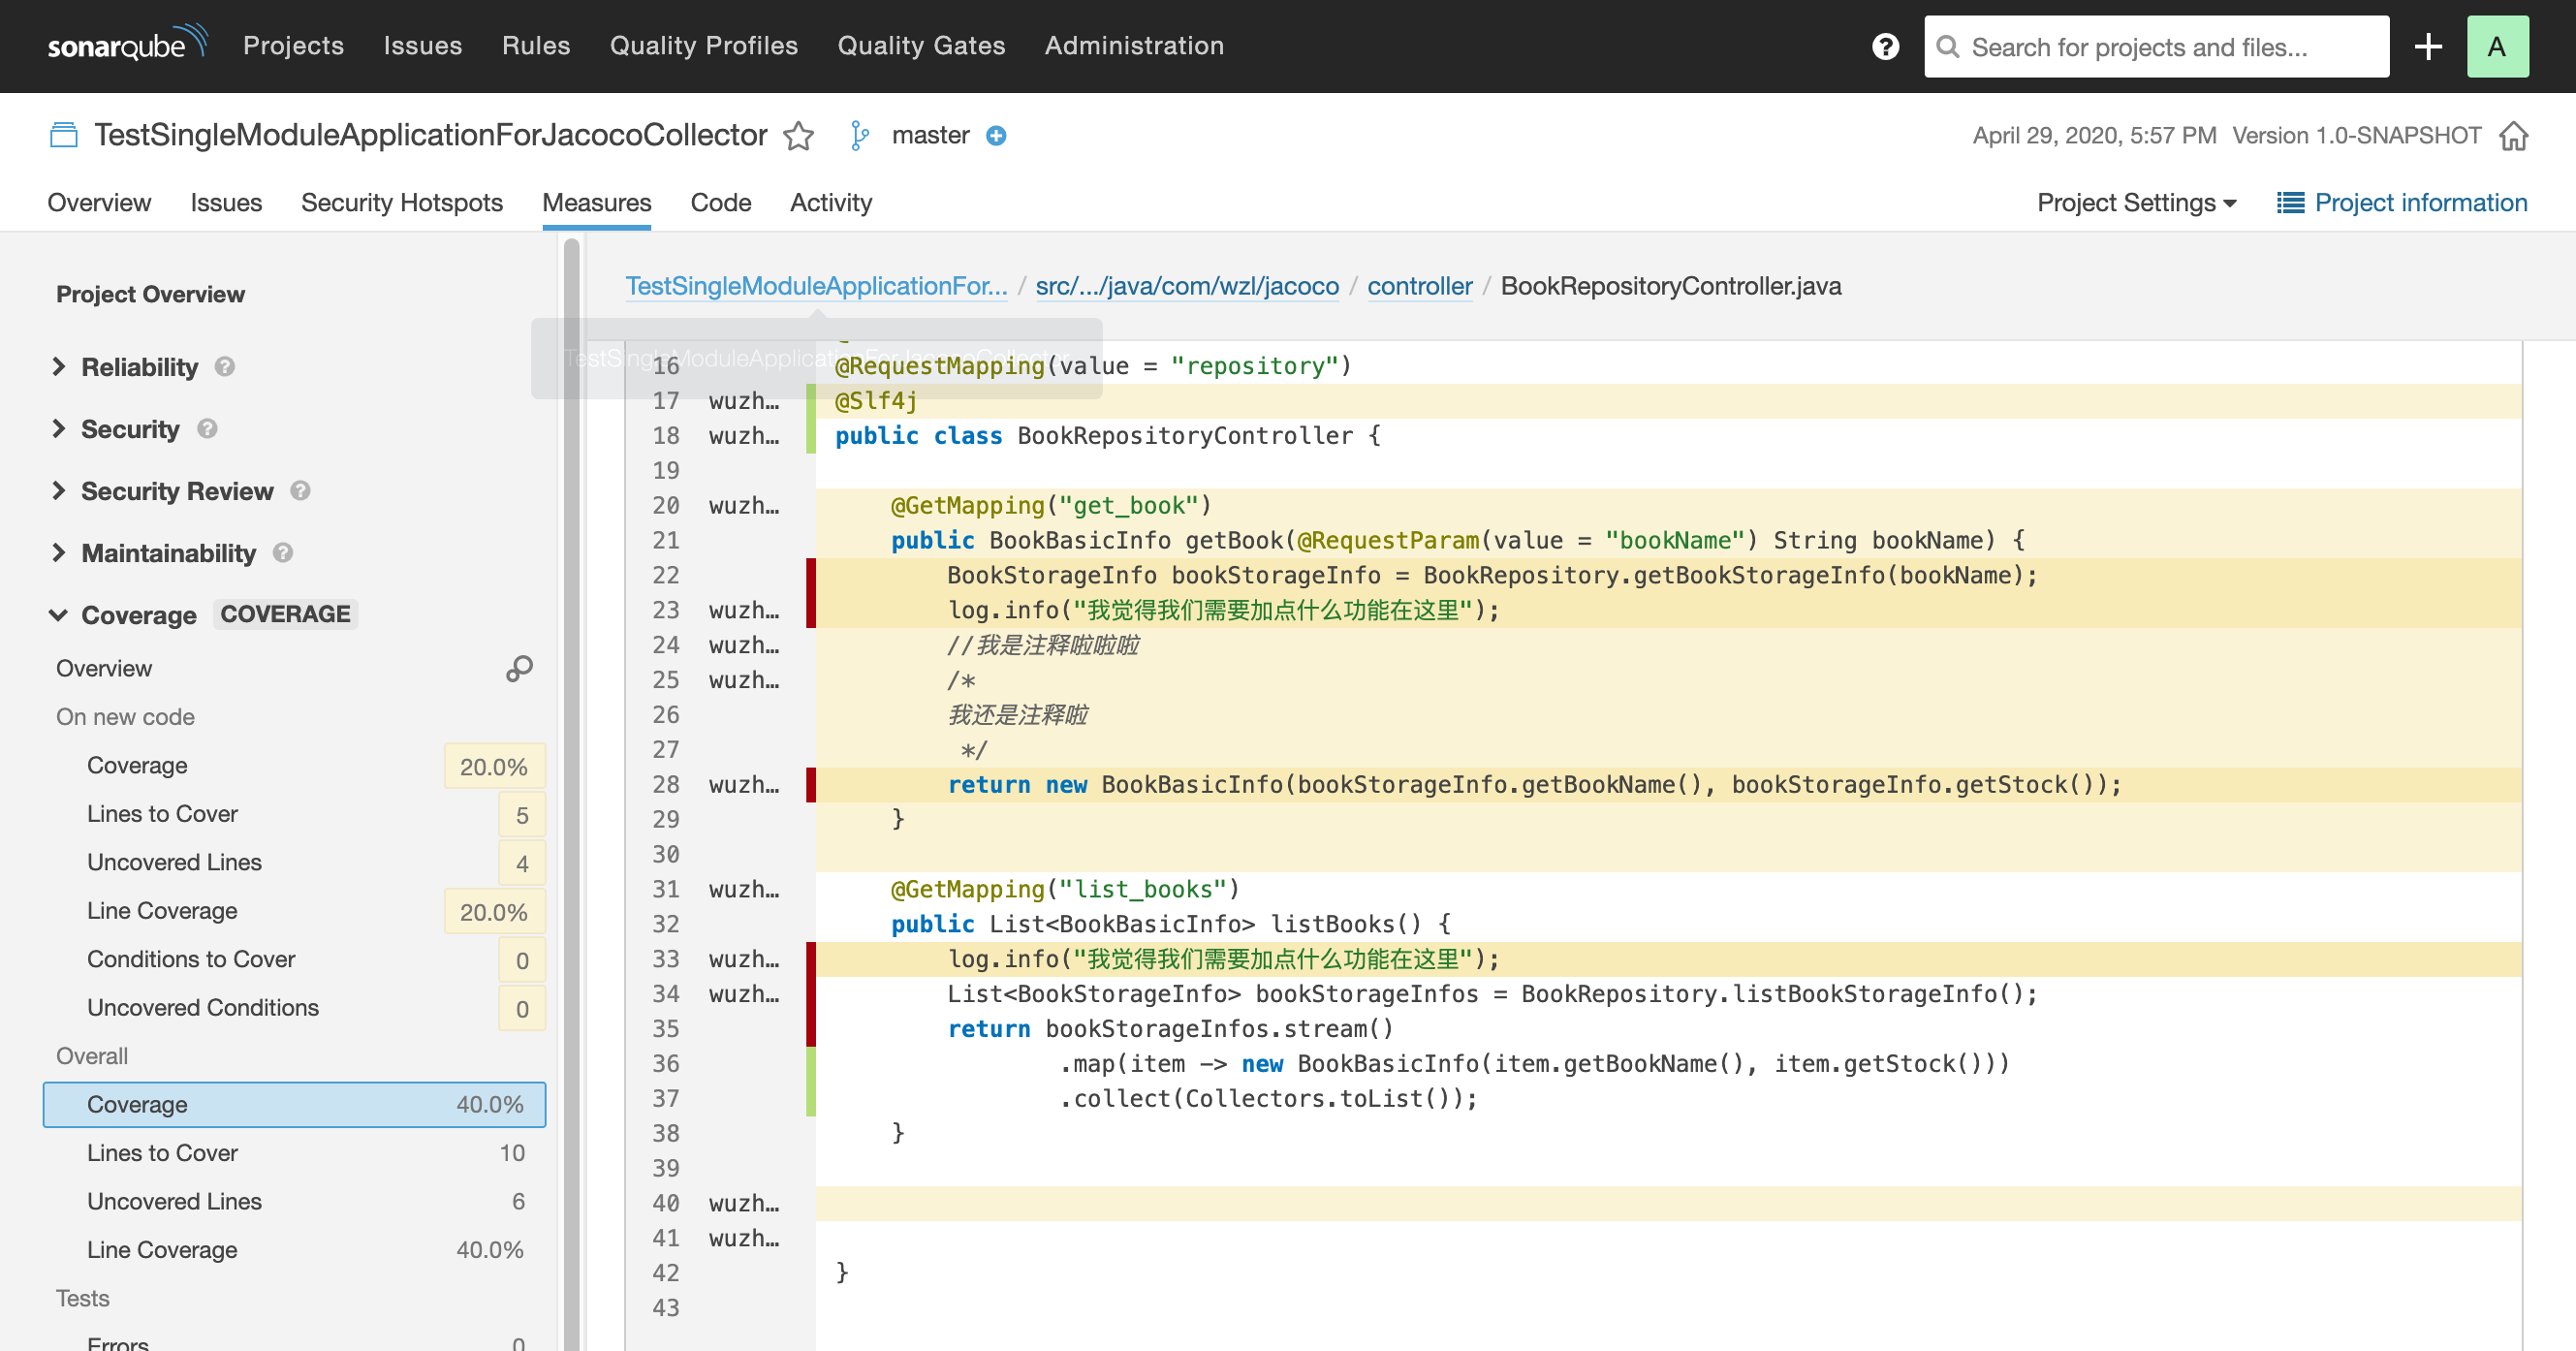Image resolution: width=2576 pixels, height=1351 pixels.
Task: Go to project homepage via home icon
Action: [2513, 135]
